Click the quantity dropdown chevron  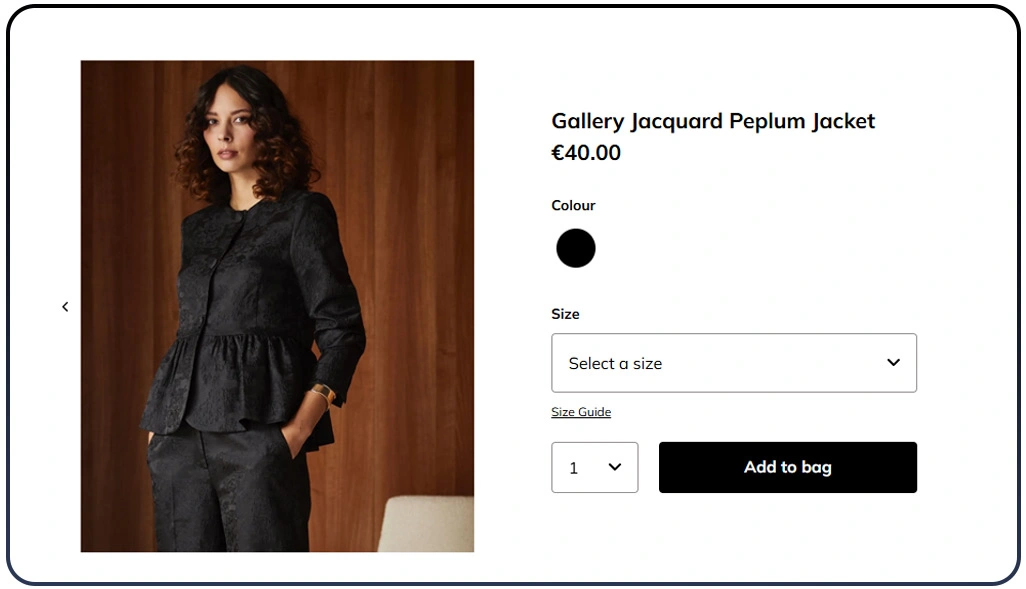click(615, 467)
